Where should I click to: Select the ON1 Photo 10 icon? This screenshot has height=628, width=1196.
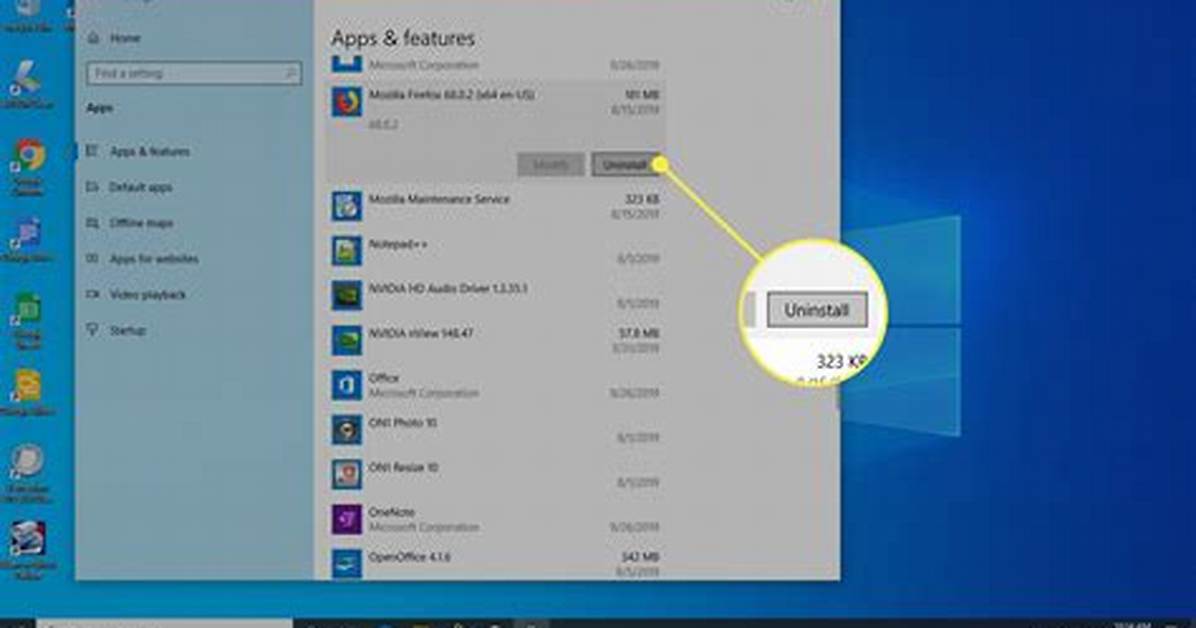tap(346, 430)
